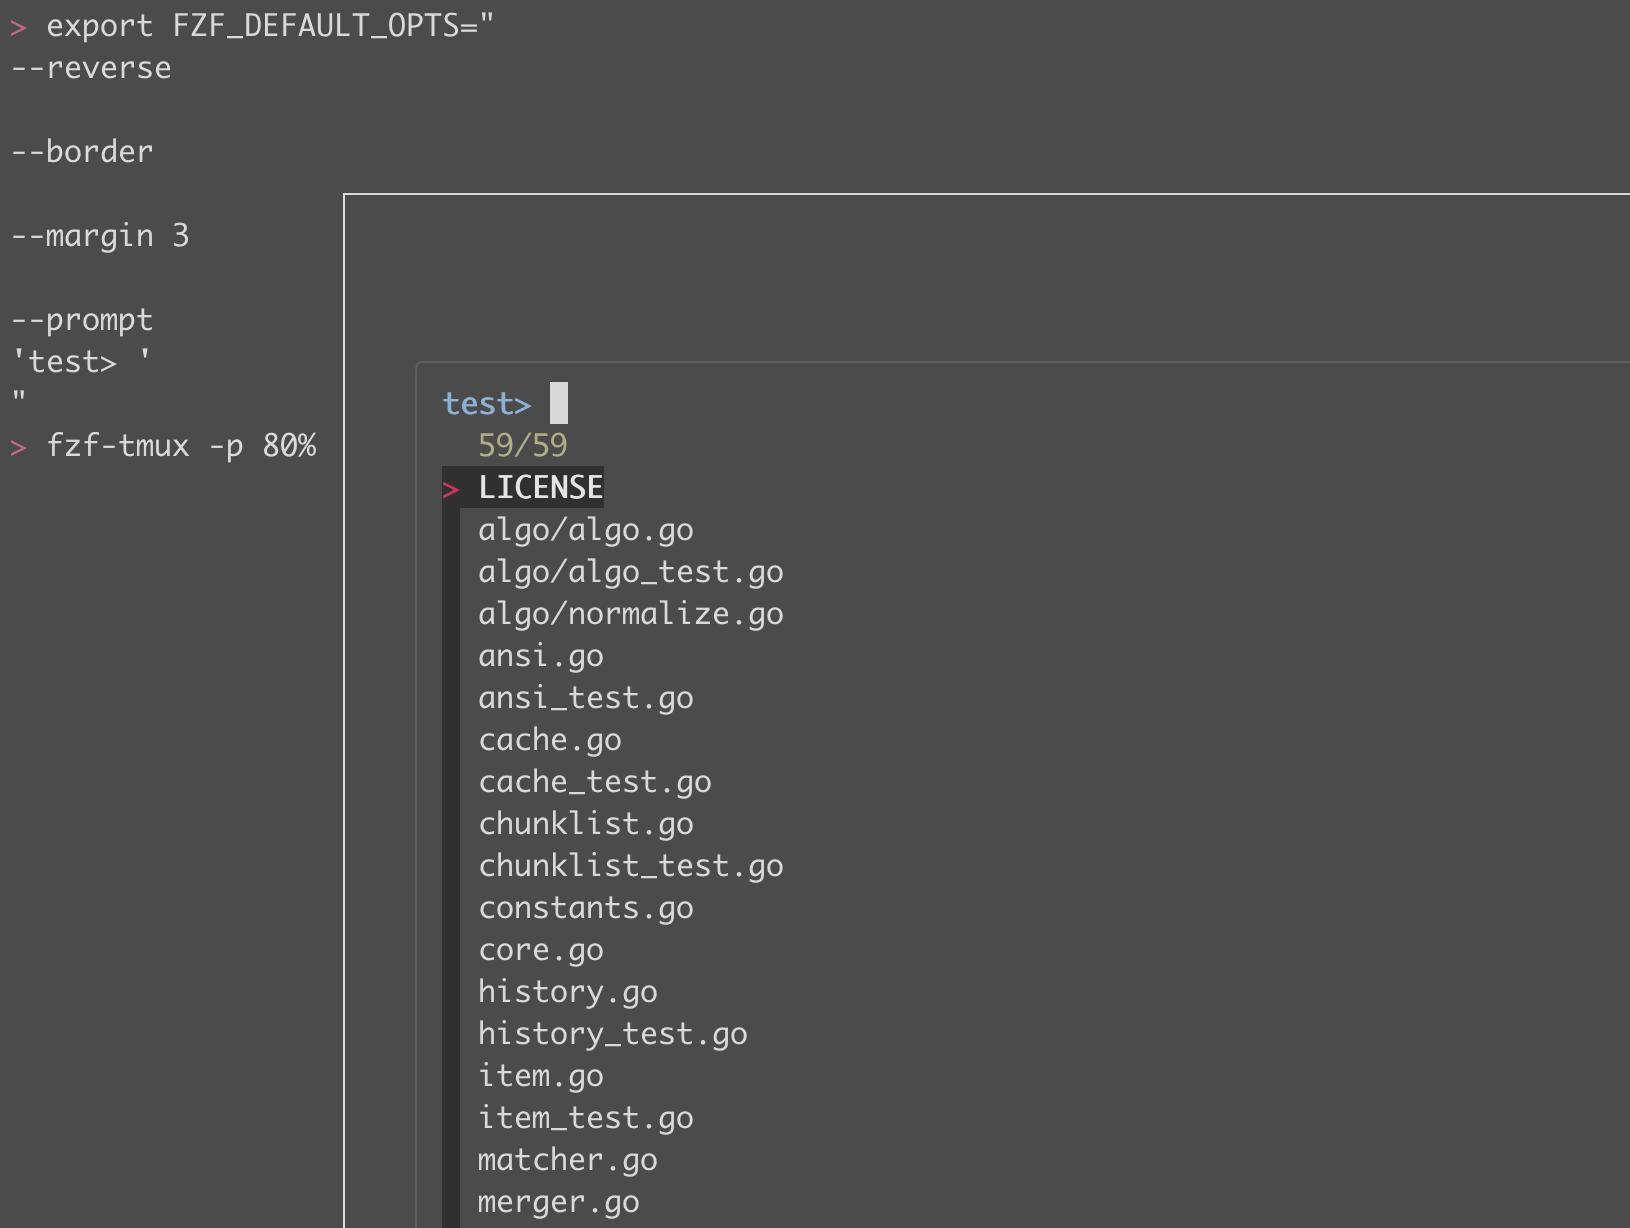1630x1228 pixels.
Task: Select algo/algo_test.go from the list
Action: 630,571
